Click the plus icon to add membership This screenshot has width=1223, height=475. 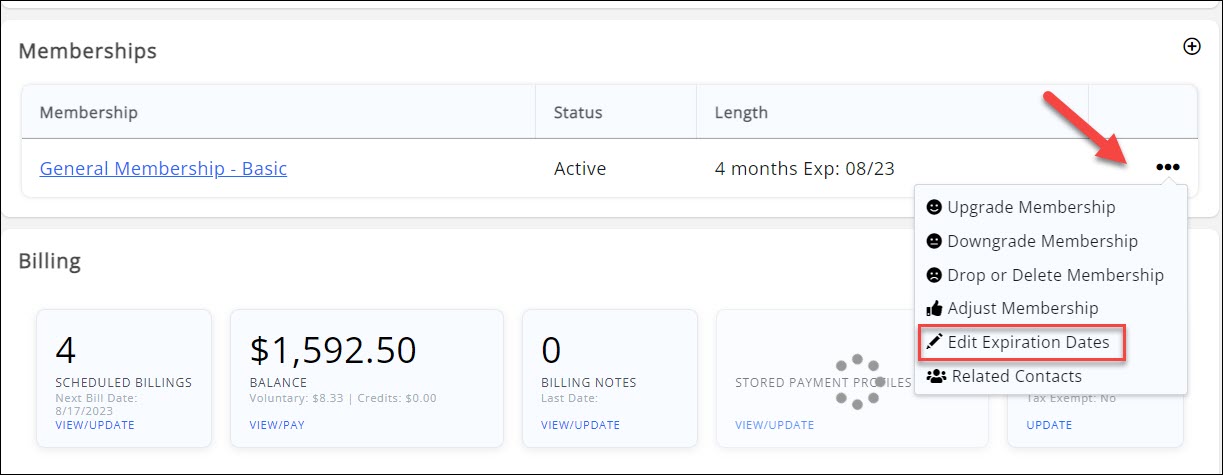pyautogui.click(x=1191, y=46)
